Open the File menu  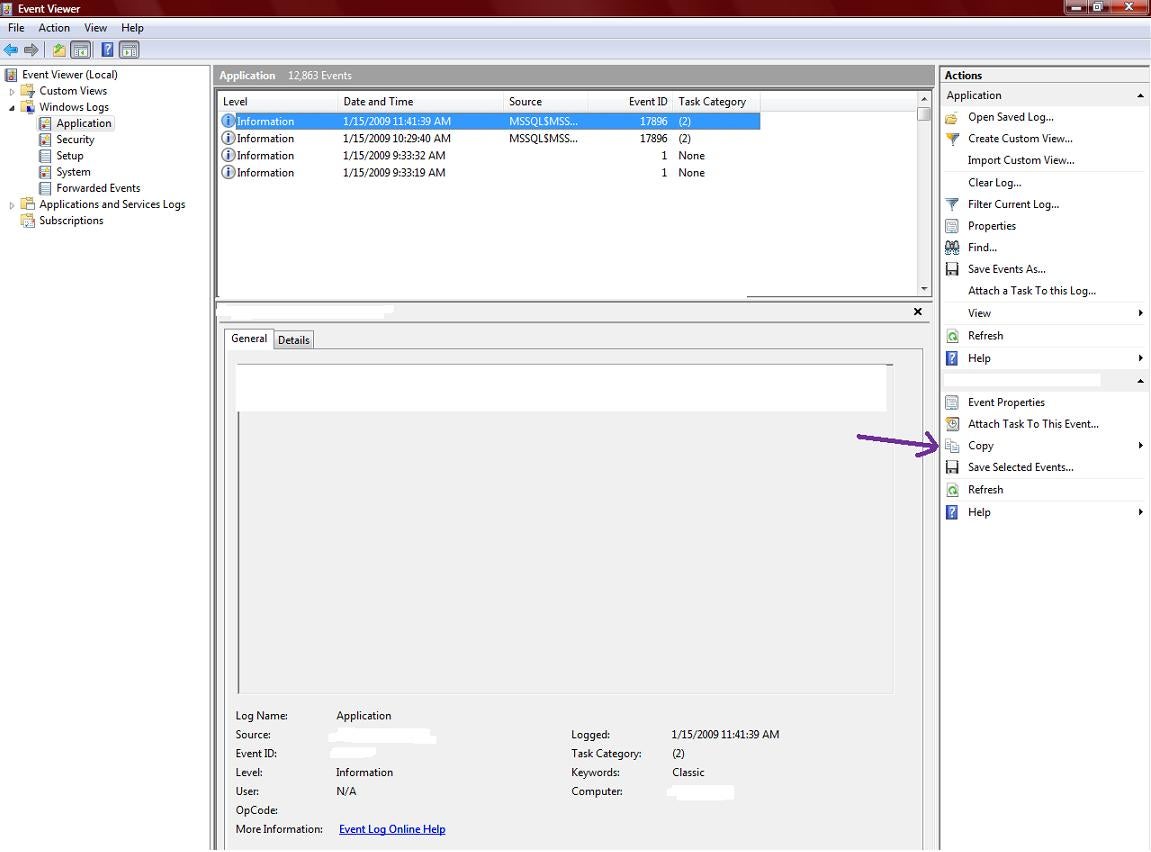tap(16, 28)
